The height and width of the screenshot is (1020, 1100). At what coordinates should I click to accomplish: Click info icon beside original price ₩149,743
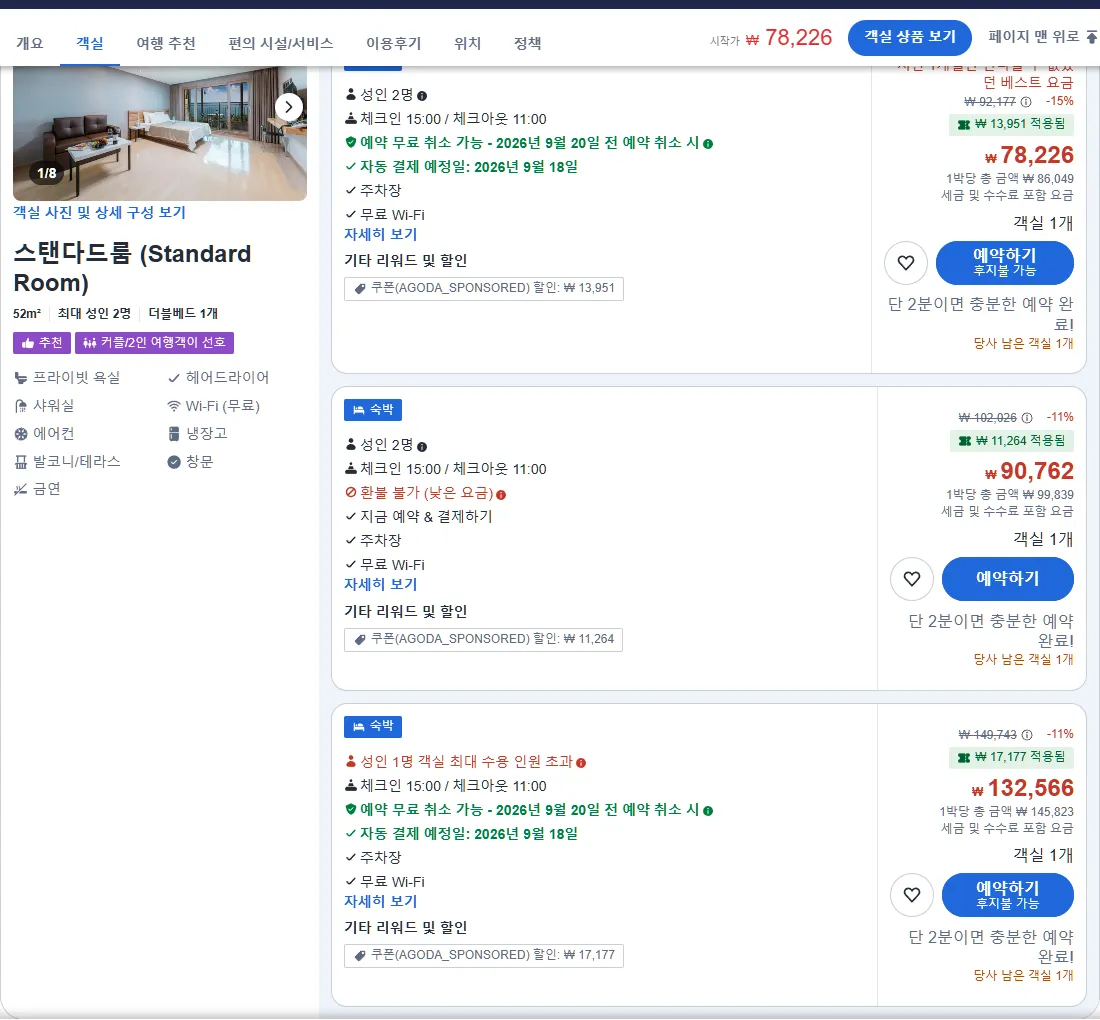pos(1026,734)
